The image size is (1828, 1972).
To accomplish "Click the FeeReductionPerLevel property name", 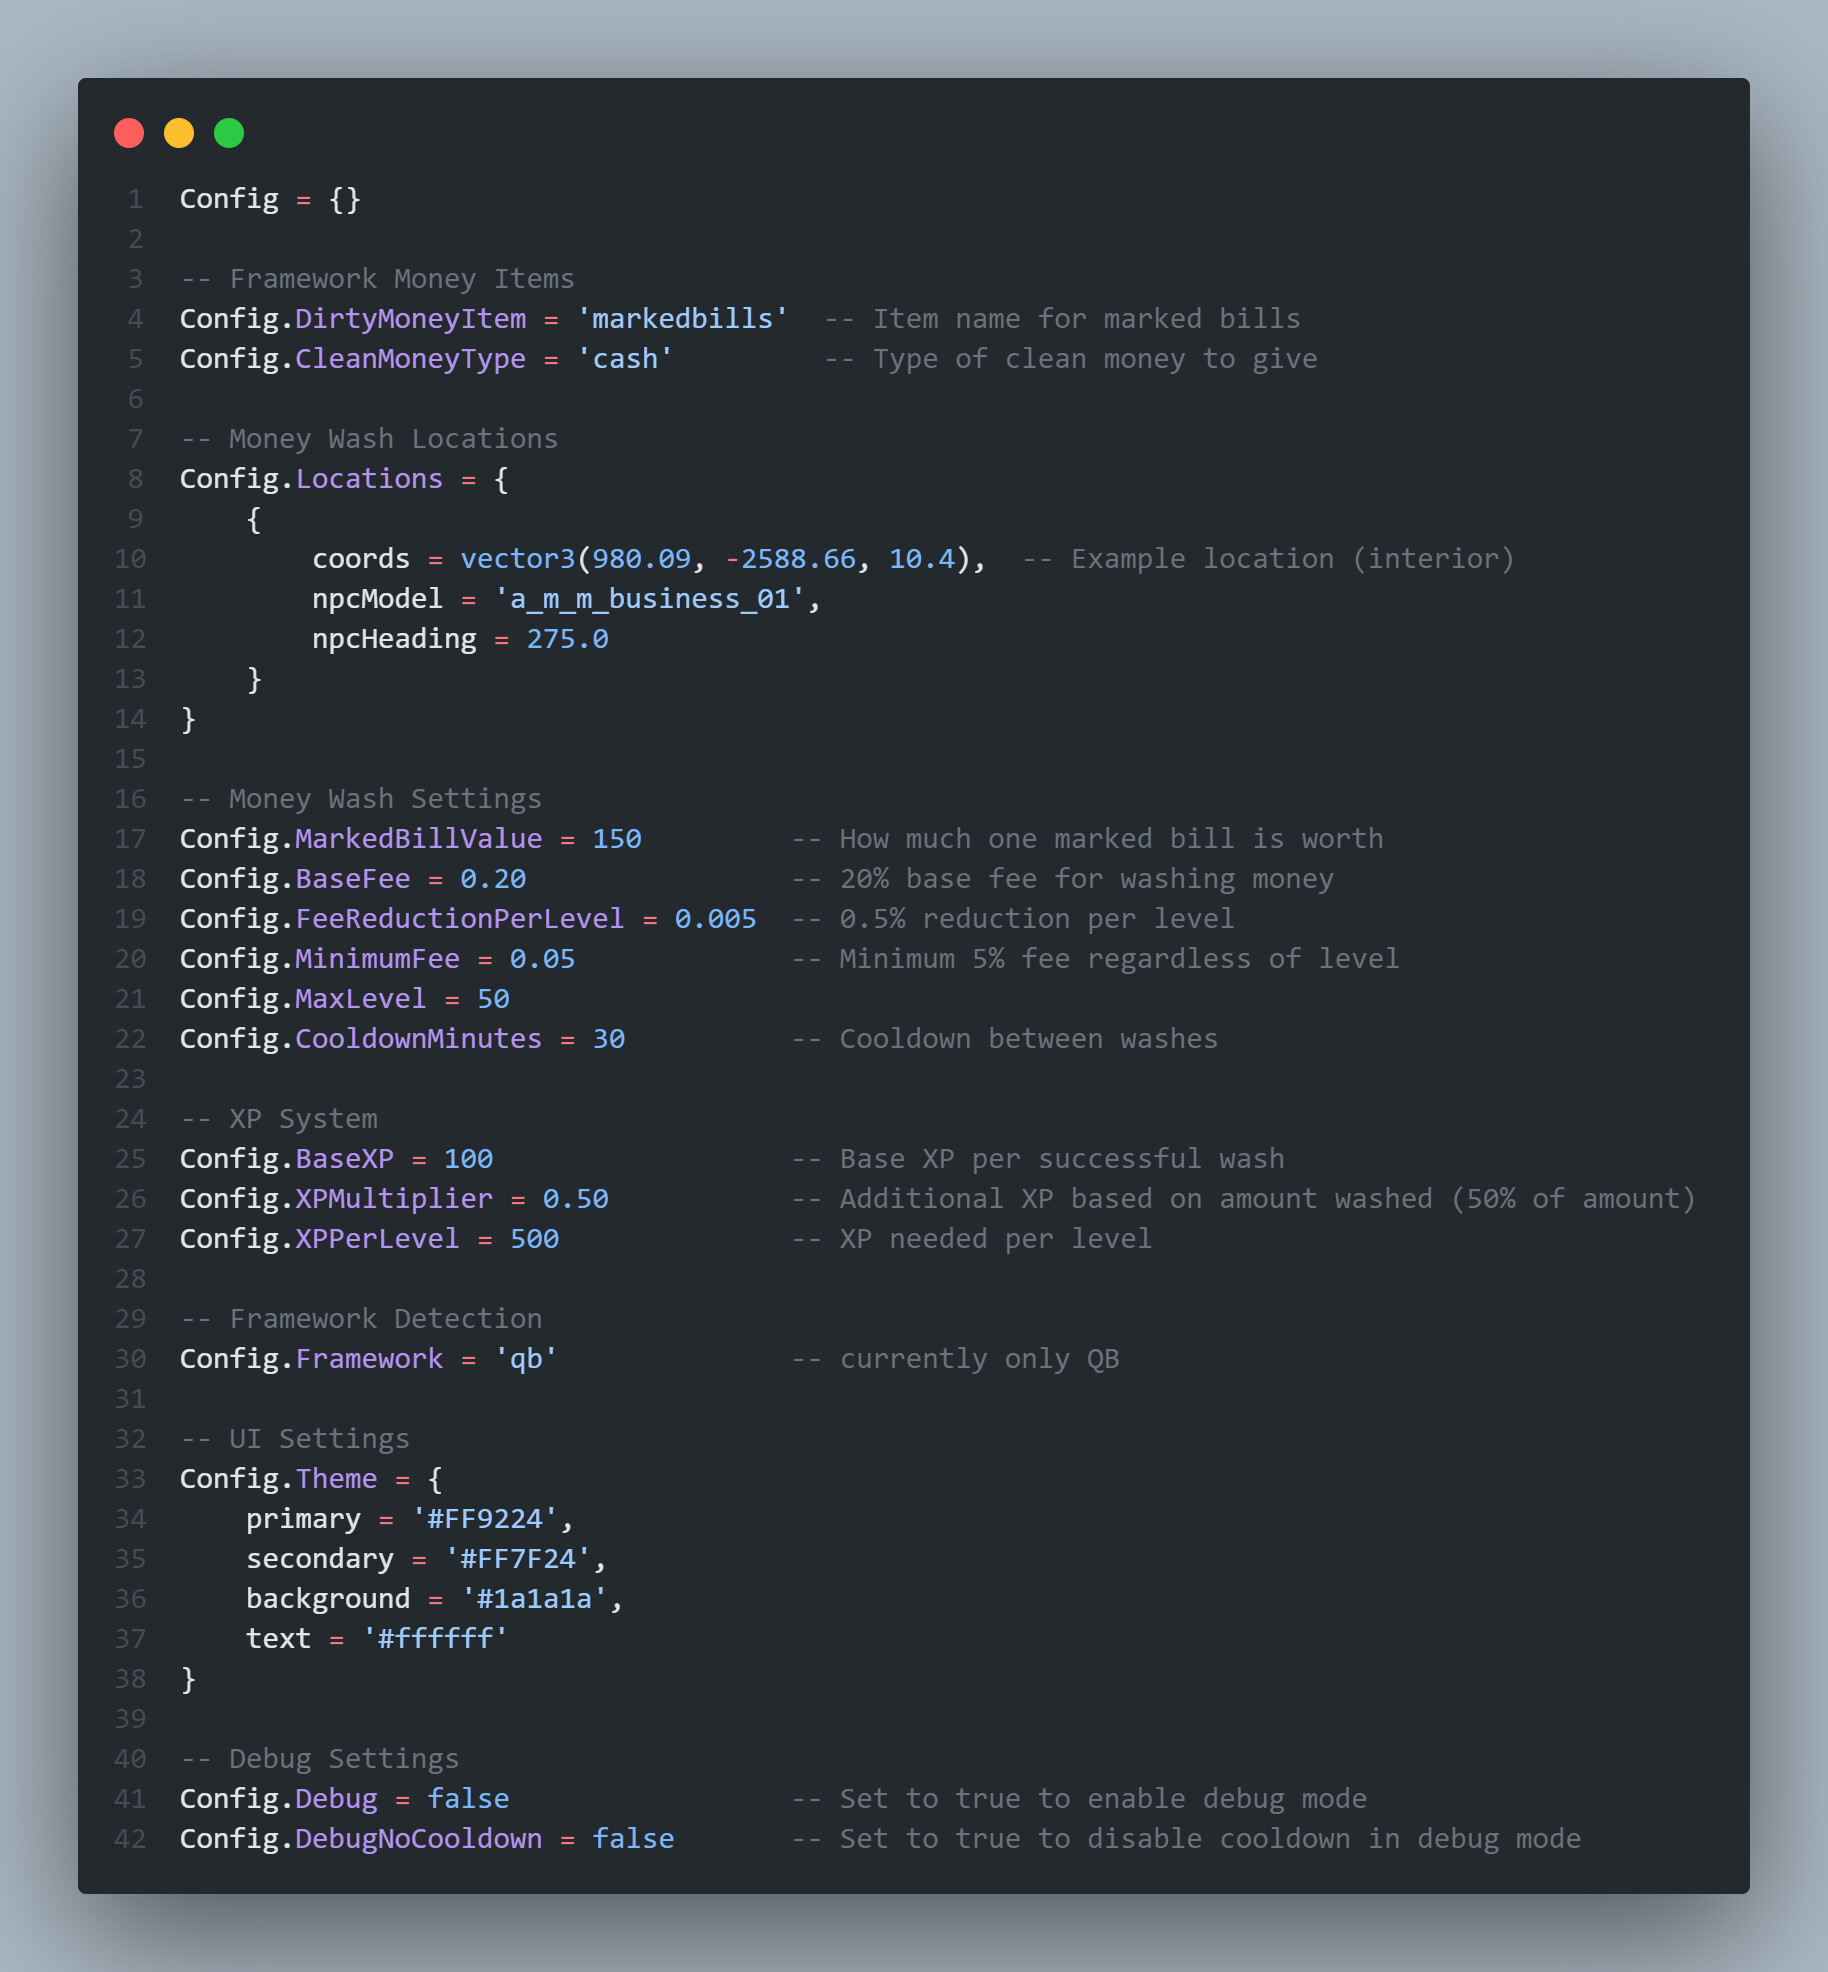I will pos(459,919).
